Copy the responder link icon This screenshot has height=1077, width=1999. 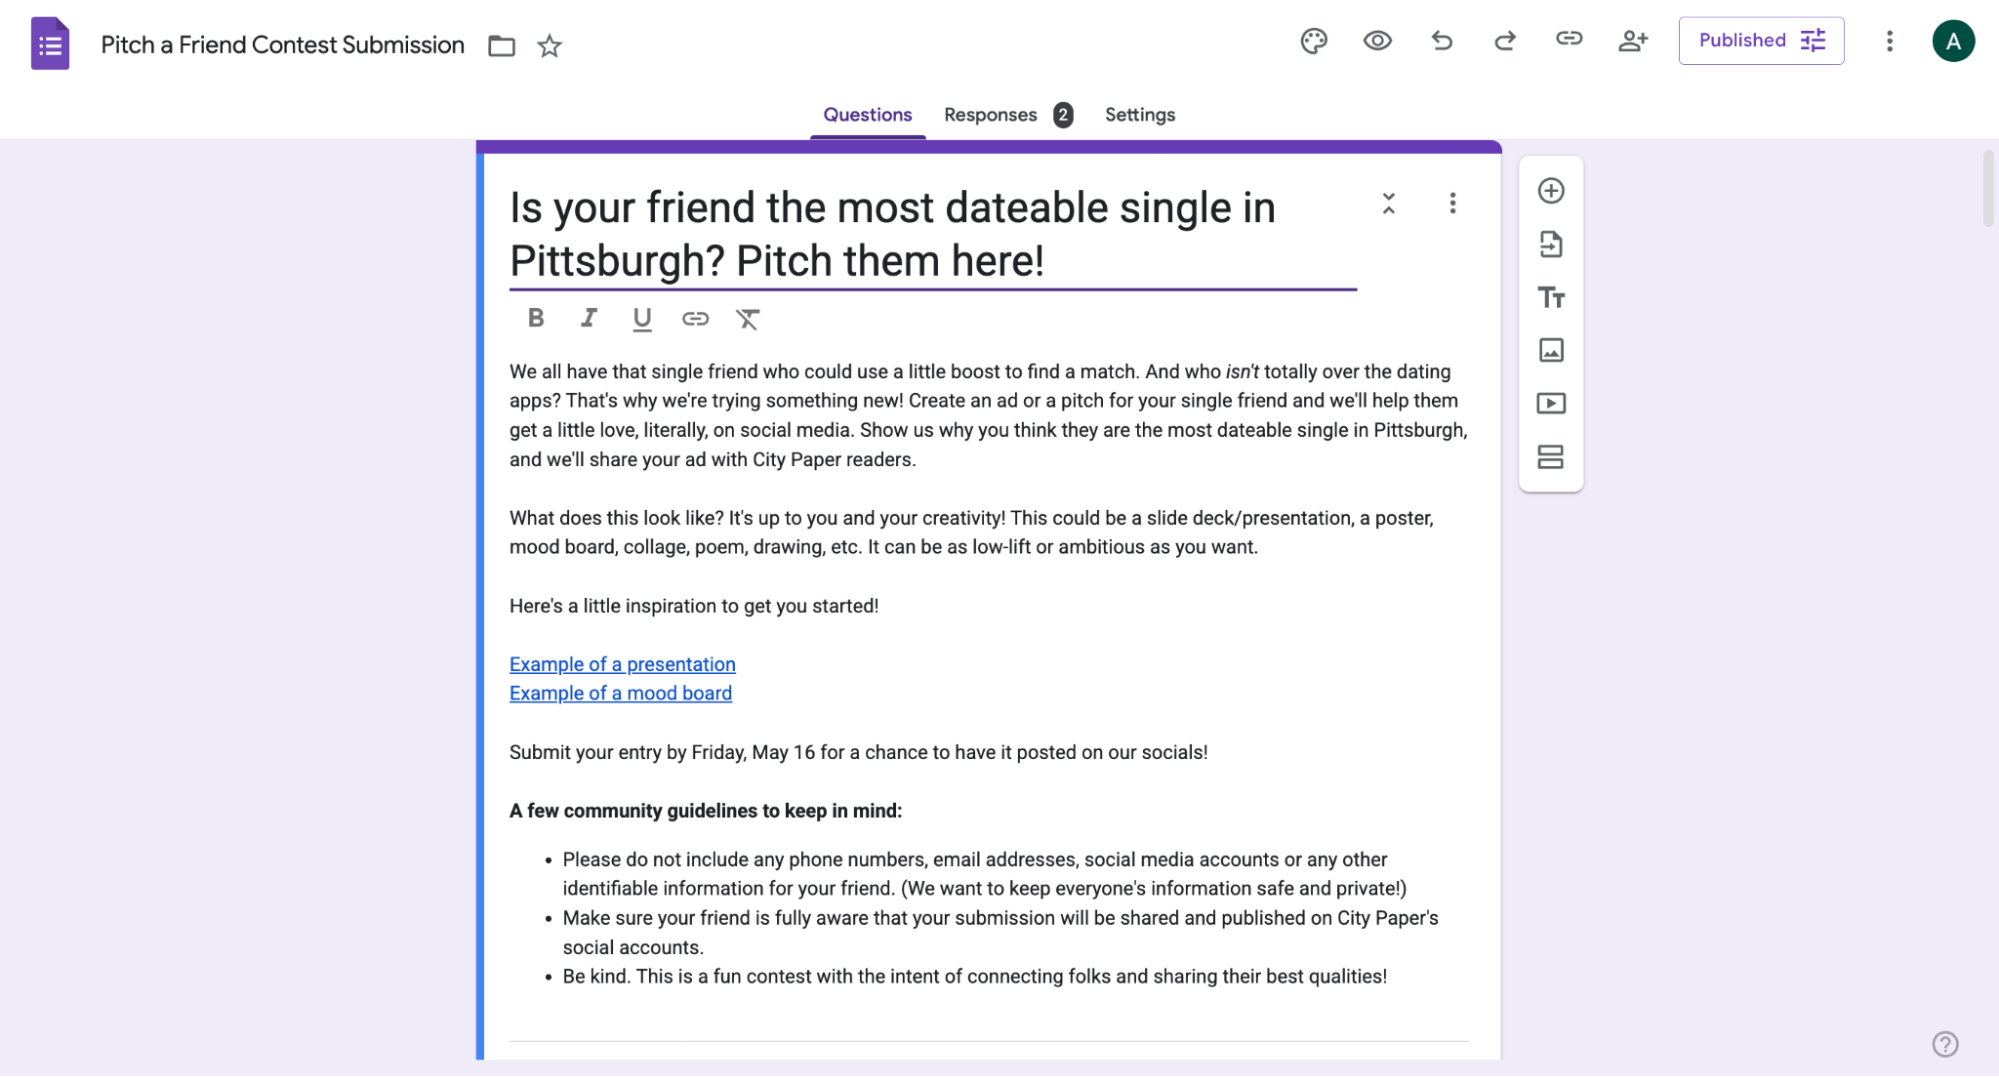pos(1569,39)
